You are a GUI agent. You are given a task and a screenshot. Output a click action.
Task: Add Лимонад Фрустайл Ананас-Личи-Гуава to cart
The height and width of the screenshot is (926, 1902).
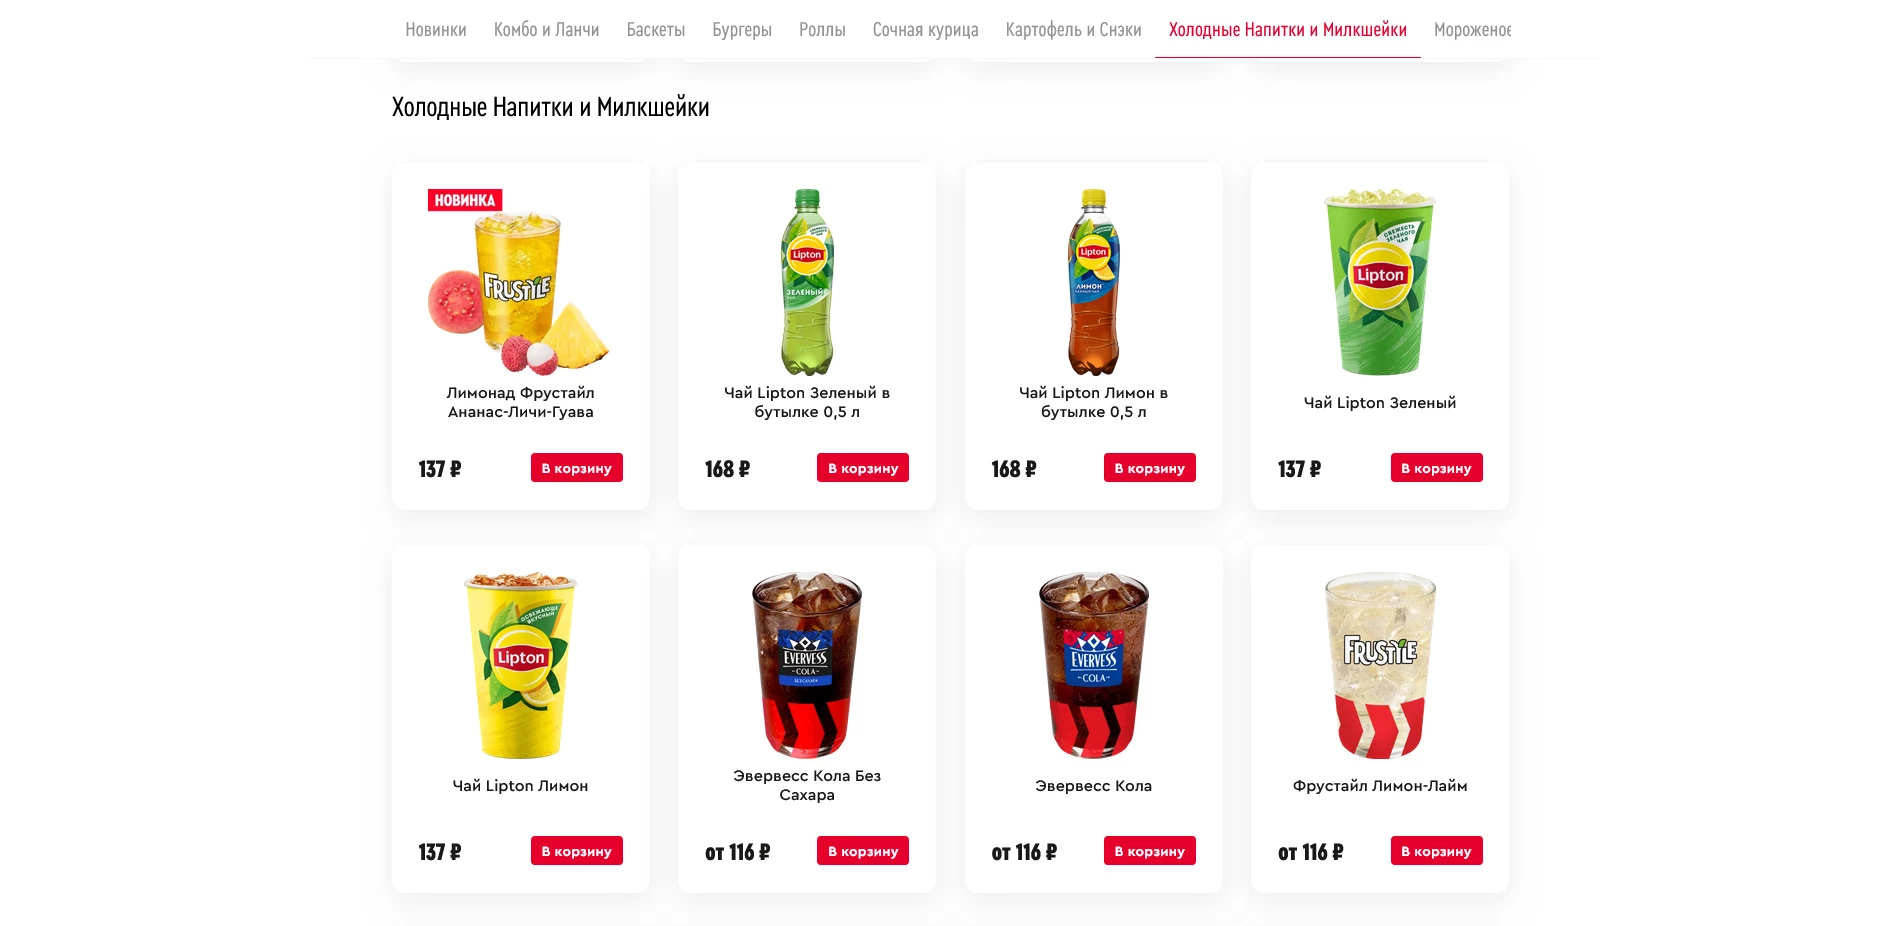577,468
